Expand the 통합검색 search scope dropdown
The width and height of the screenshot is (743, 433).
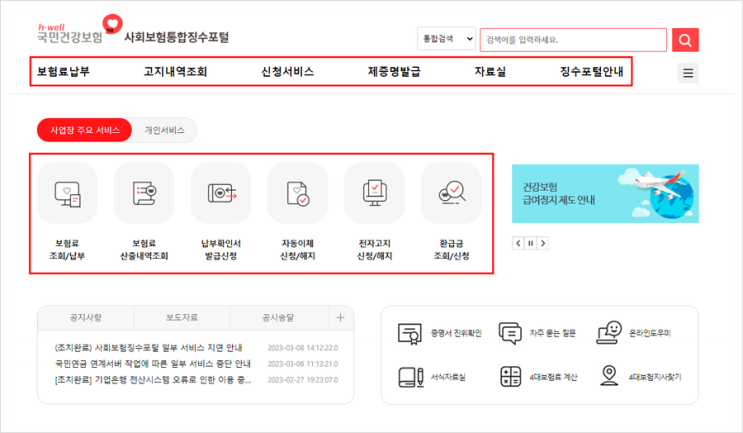pos(446,39)
